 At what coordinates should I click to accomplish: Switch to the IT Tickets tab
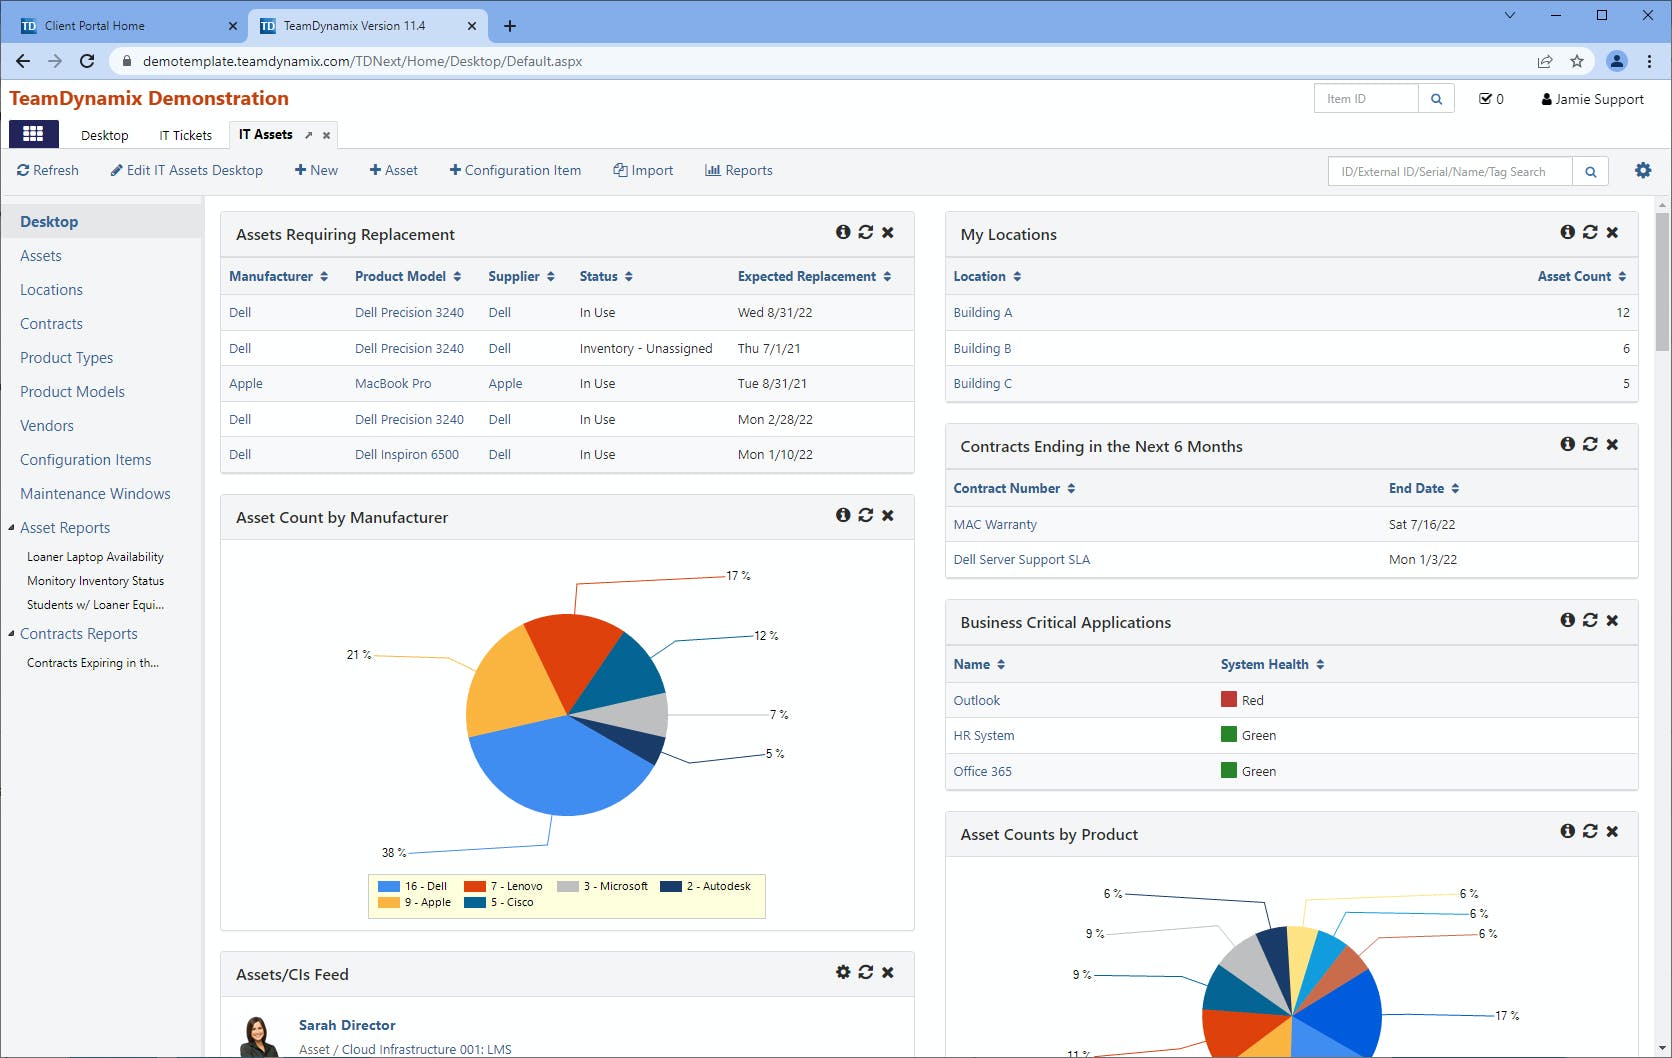coord(186,135)
